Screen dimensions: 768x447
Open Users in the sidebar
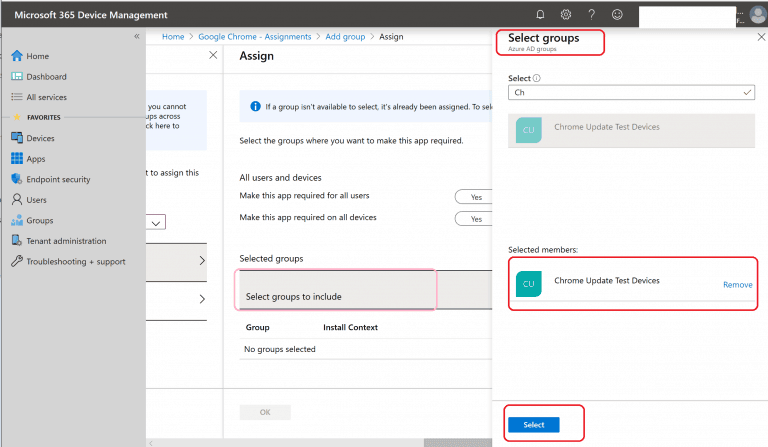tap(36, 200)
